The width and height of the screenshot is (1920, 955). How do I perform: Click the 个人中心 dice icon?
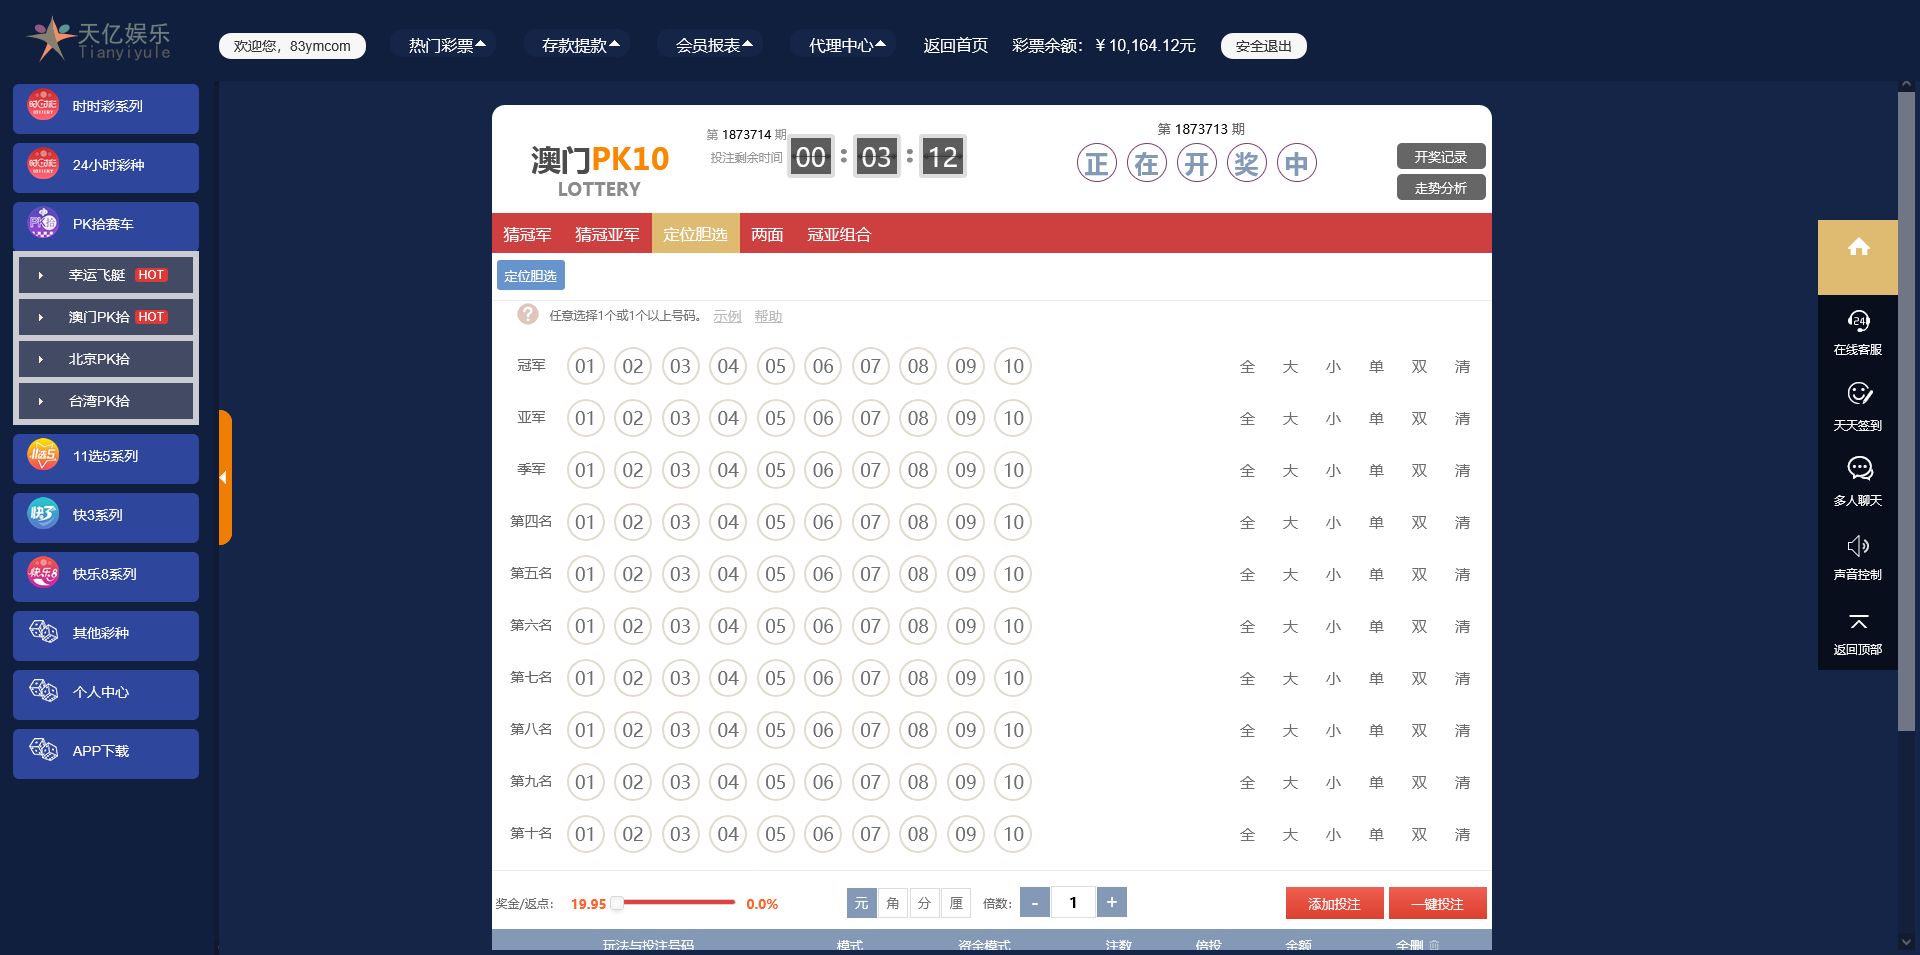[43, 690]
